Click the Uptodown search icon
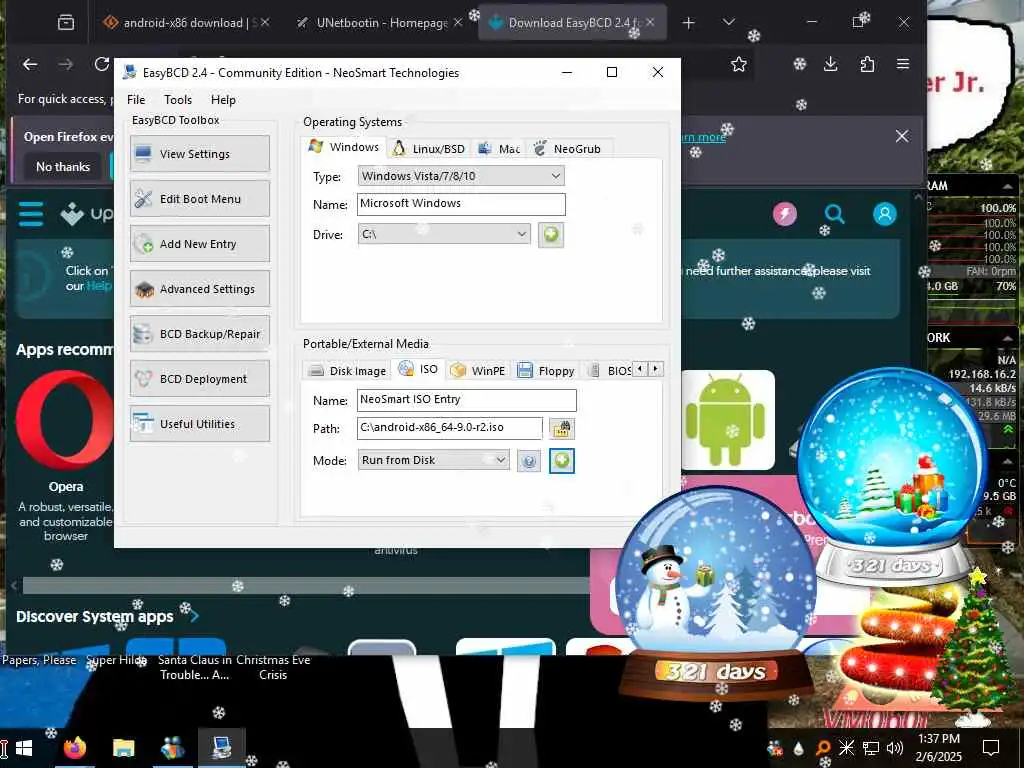The image size is (1024, 768). tap(835, 214)
